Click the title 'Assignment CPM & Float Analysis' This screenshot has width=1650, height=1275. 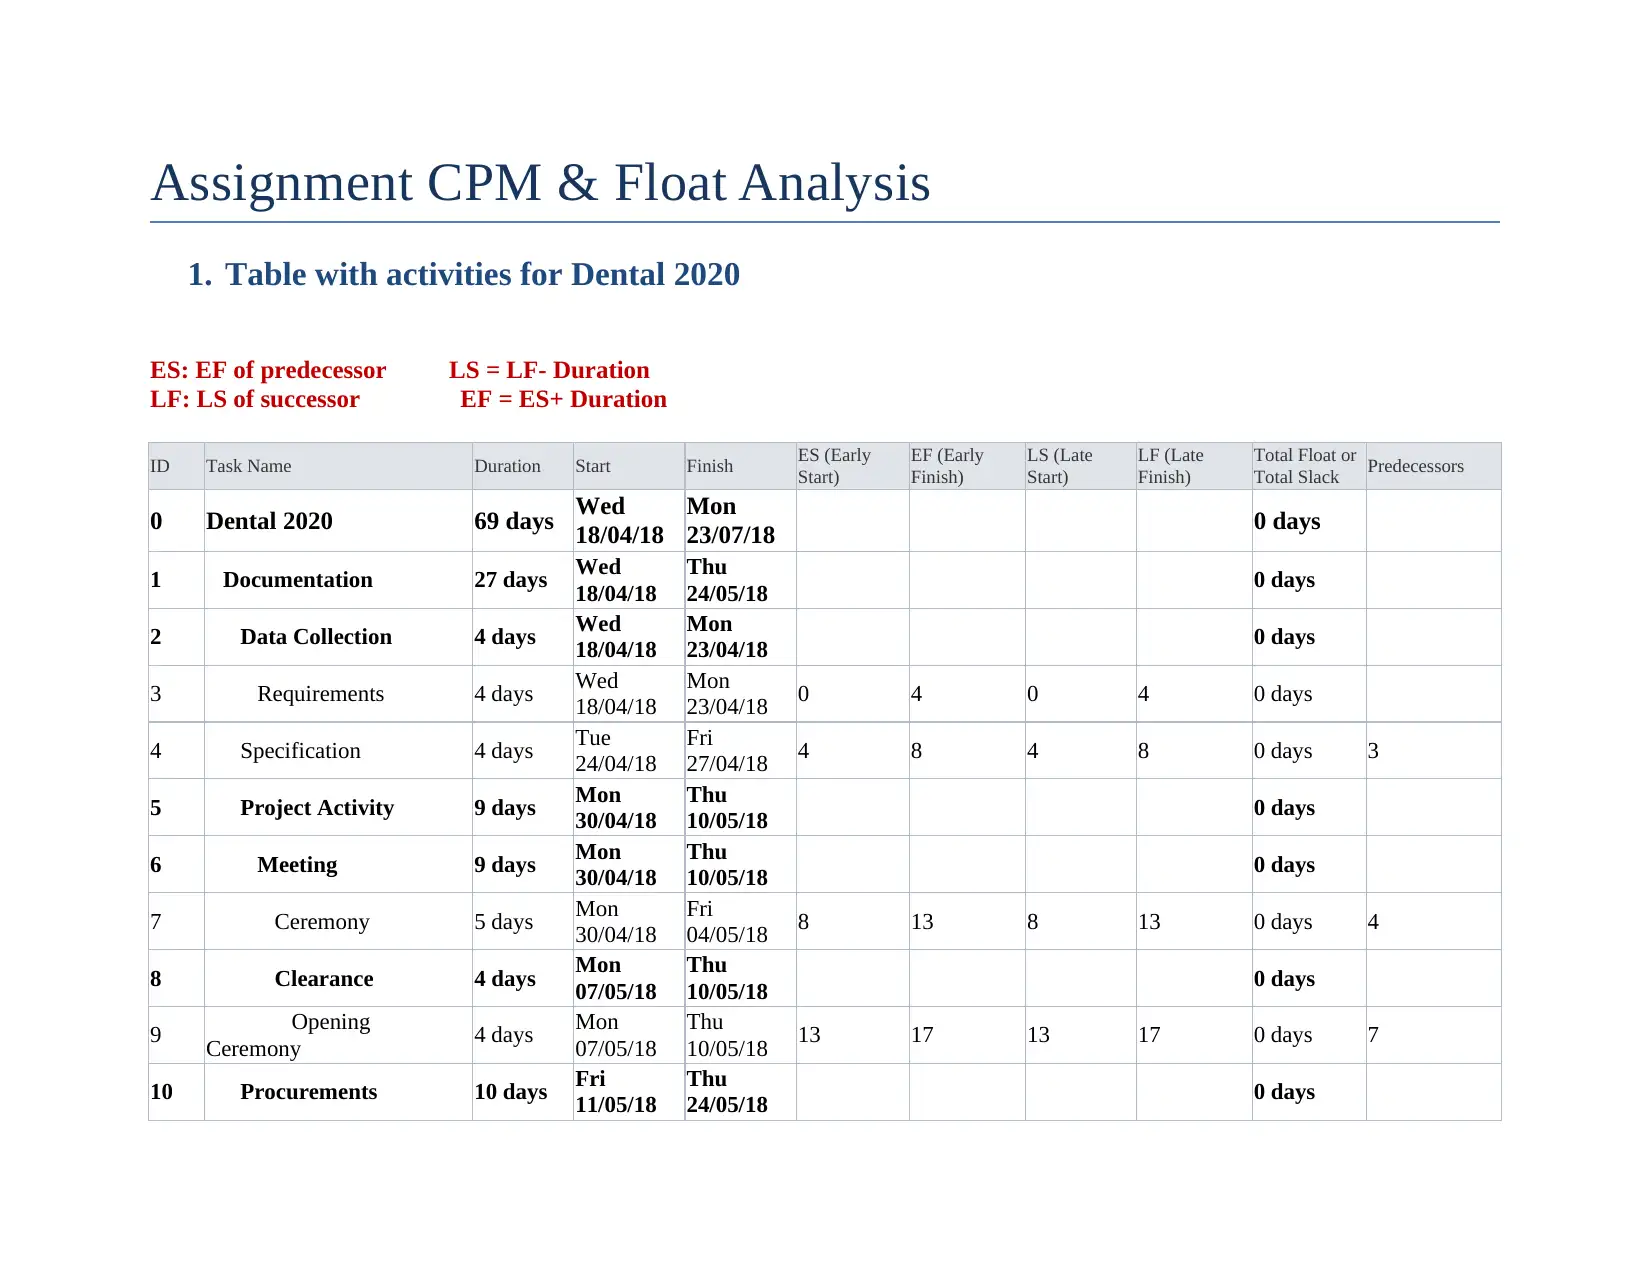pos(540,184)
